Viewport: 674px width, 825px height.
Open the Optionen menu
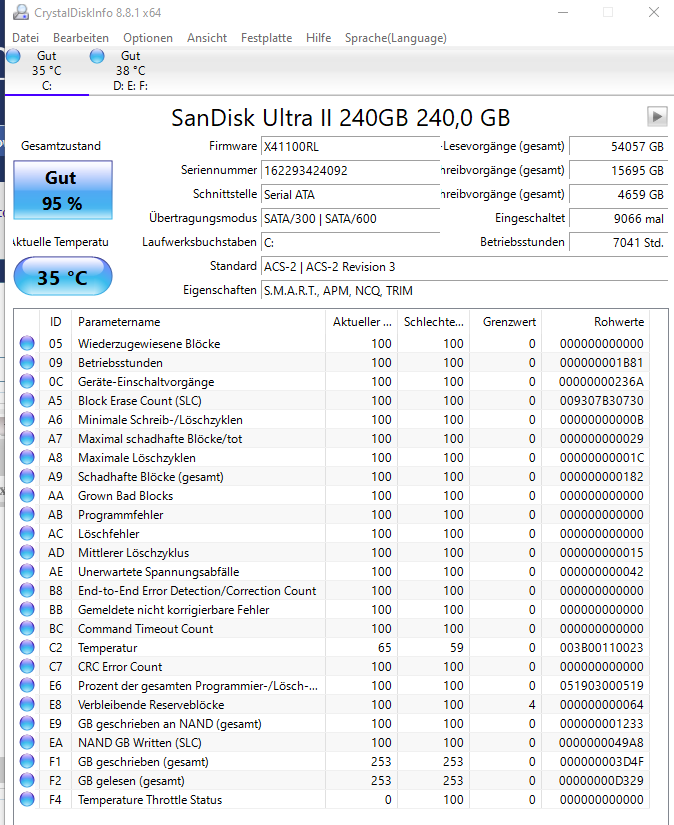coord(148,38)
